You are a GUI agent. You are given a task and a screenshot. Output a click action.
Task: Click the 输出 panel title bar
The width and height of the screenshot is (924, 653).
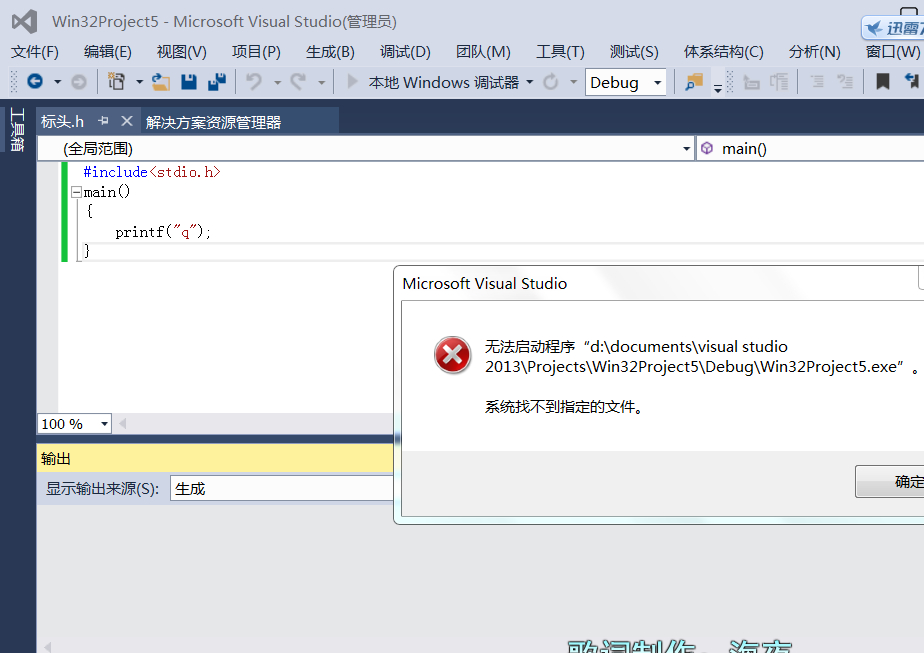coord(215,459)
